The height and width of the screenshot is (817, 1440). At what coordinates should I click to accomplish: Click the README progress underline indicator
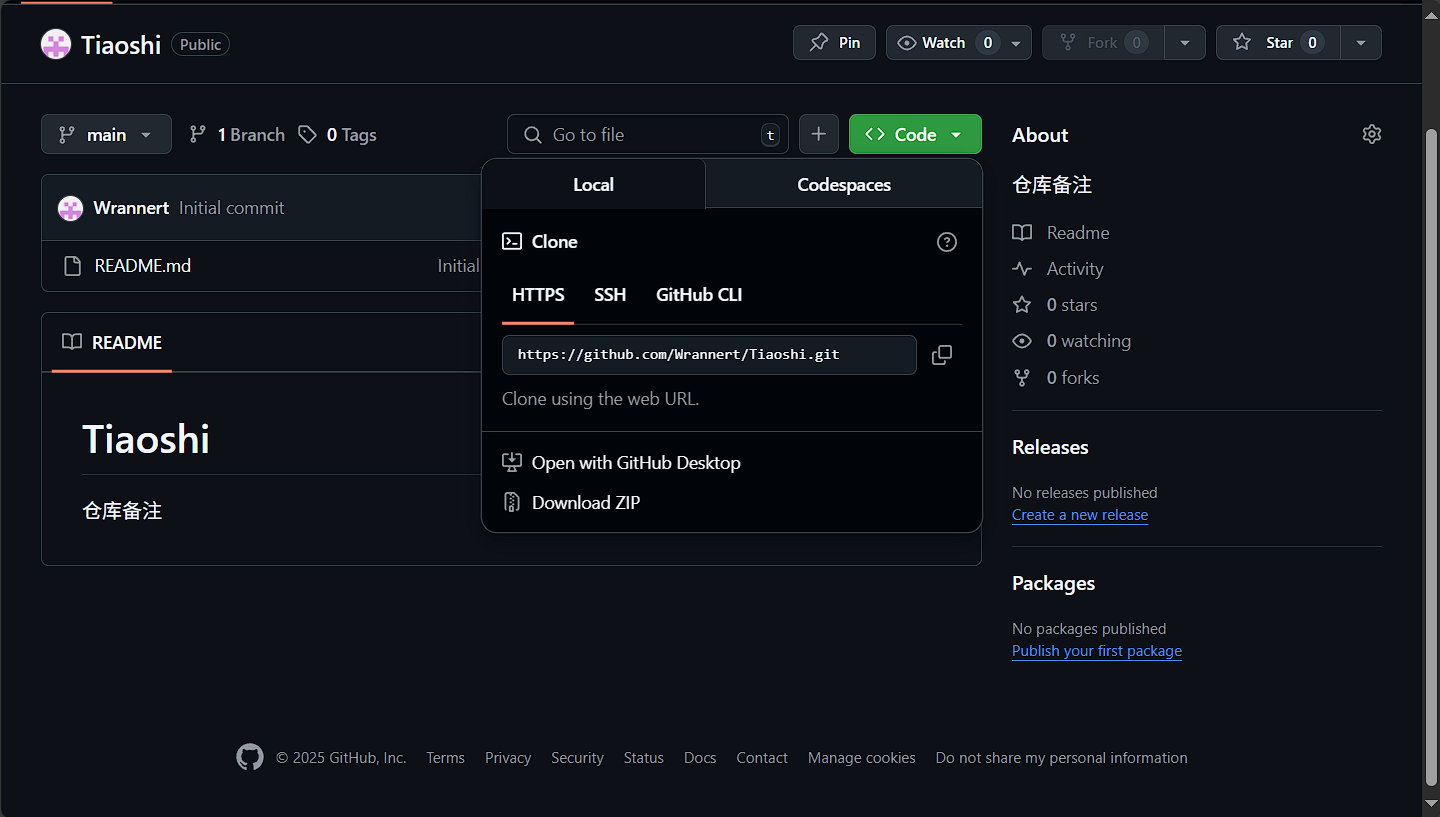click(111, 371)
